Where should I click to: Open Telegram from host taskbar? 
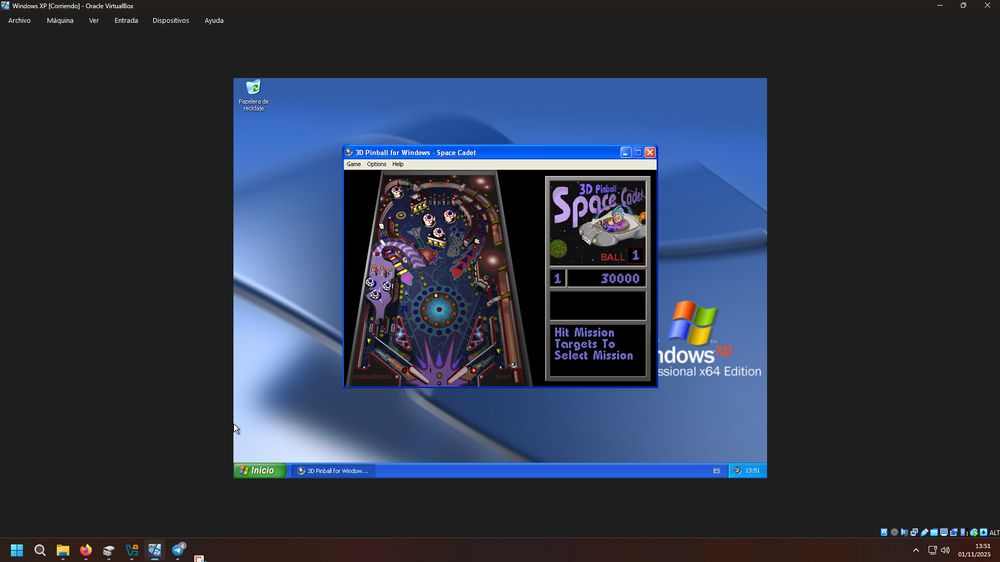(179, 549)
